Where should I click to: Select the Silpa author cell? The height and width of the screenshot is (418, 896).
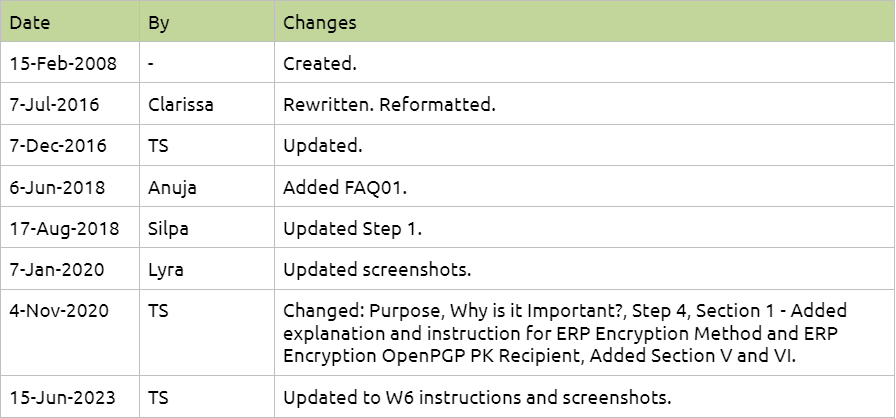(207, 228)
